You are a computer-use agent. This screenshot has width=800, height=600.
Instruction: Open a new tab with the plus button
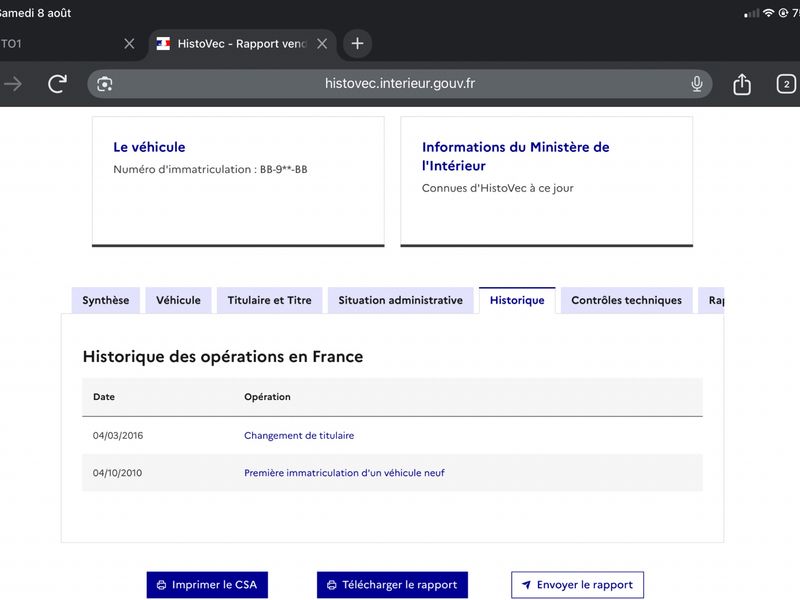(358, 43)
